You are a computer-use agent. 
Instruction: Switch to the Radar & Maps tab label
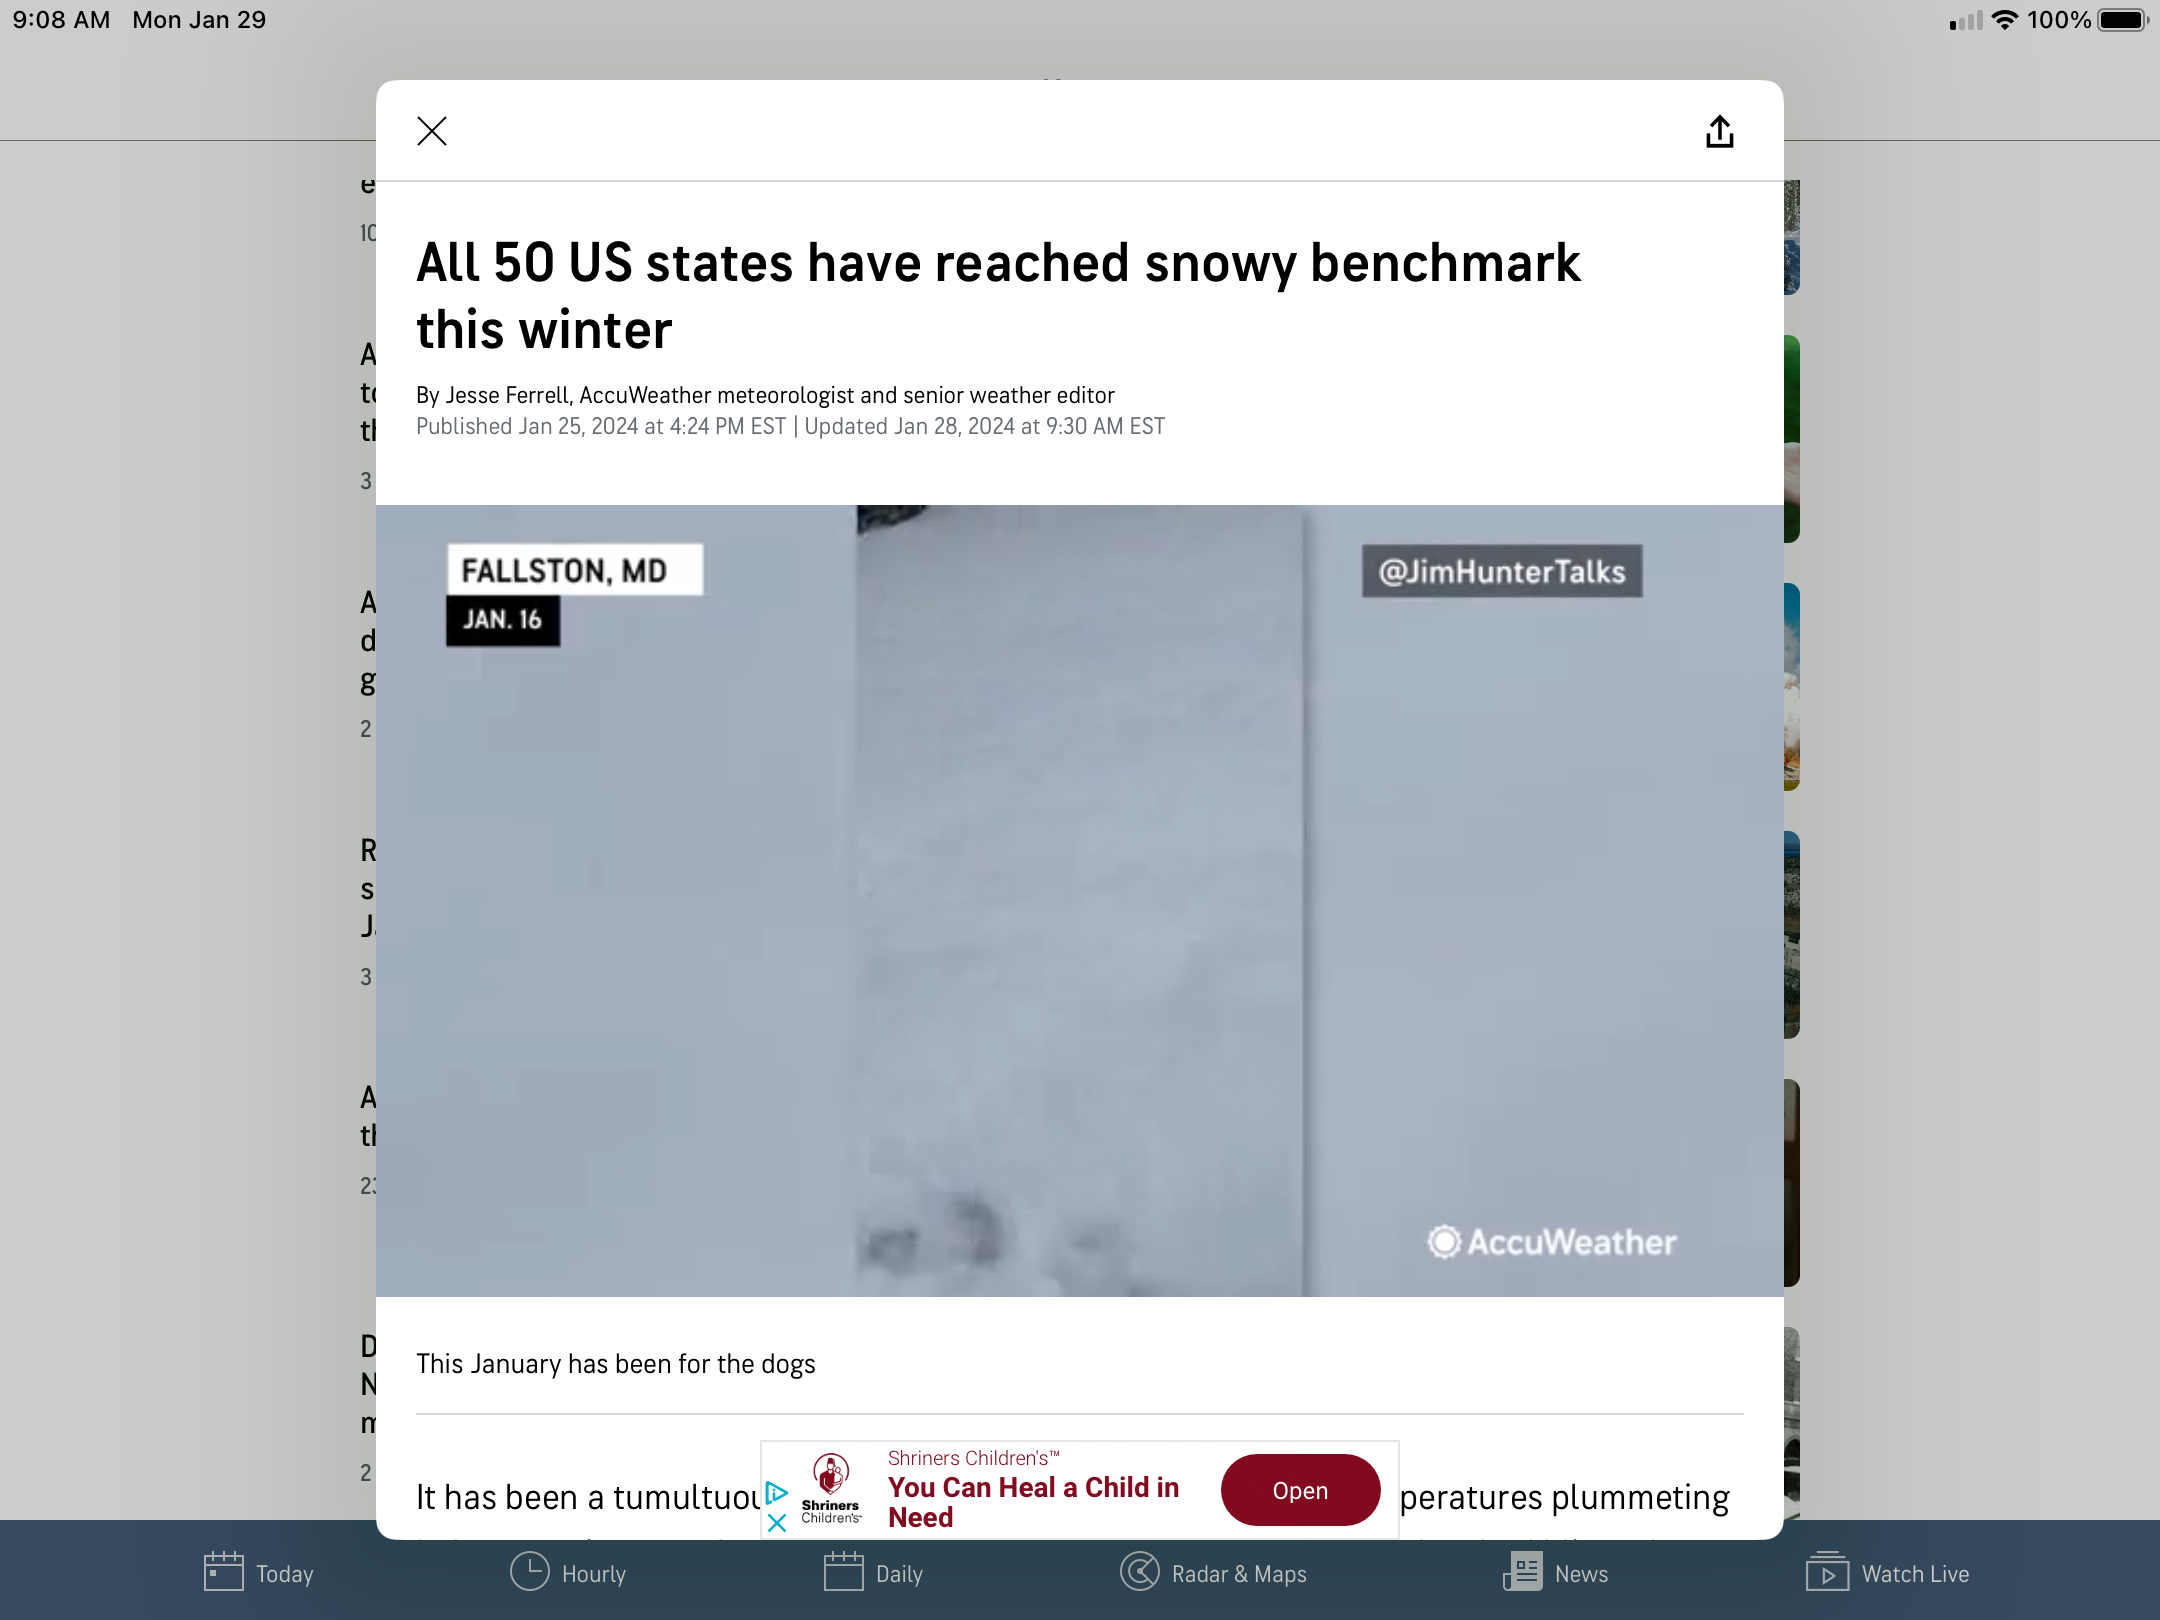[x=1239, y=1574]
